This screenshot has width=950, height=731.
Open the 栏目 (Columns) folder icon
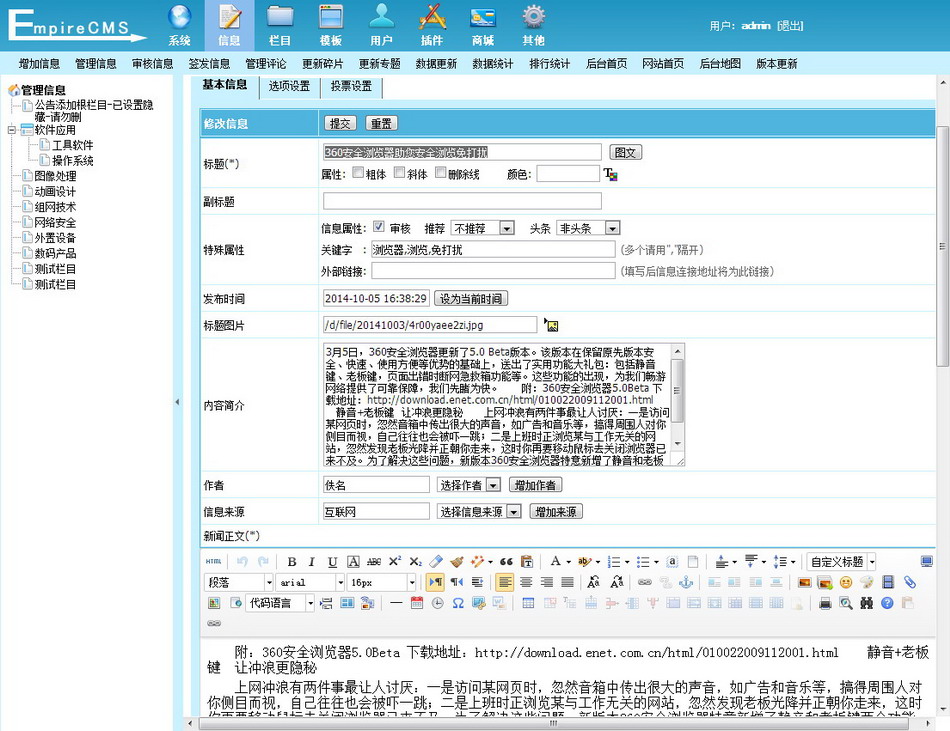point(280,25)
